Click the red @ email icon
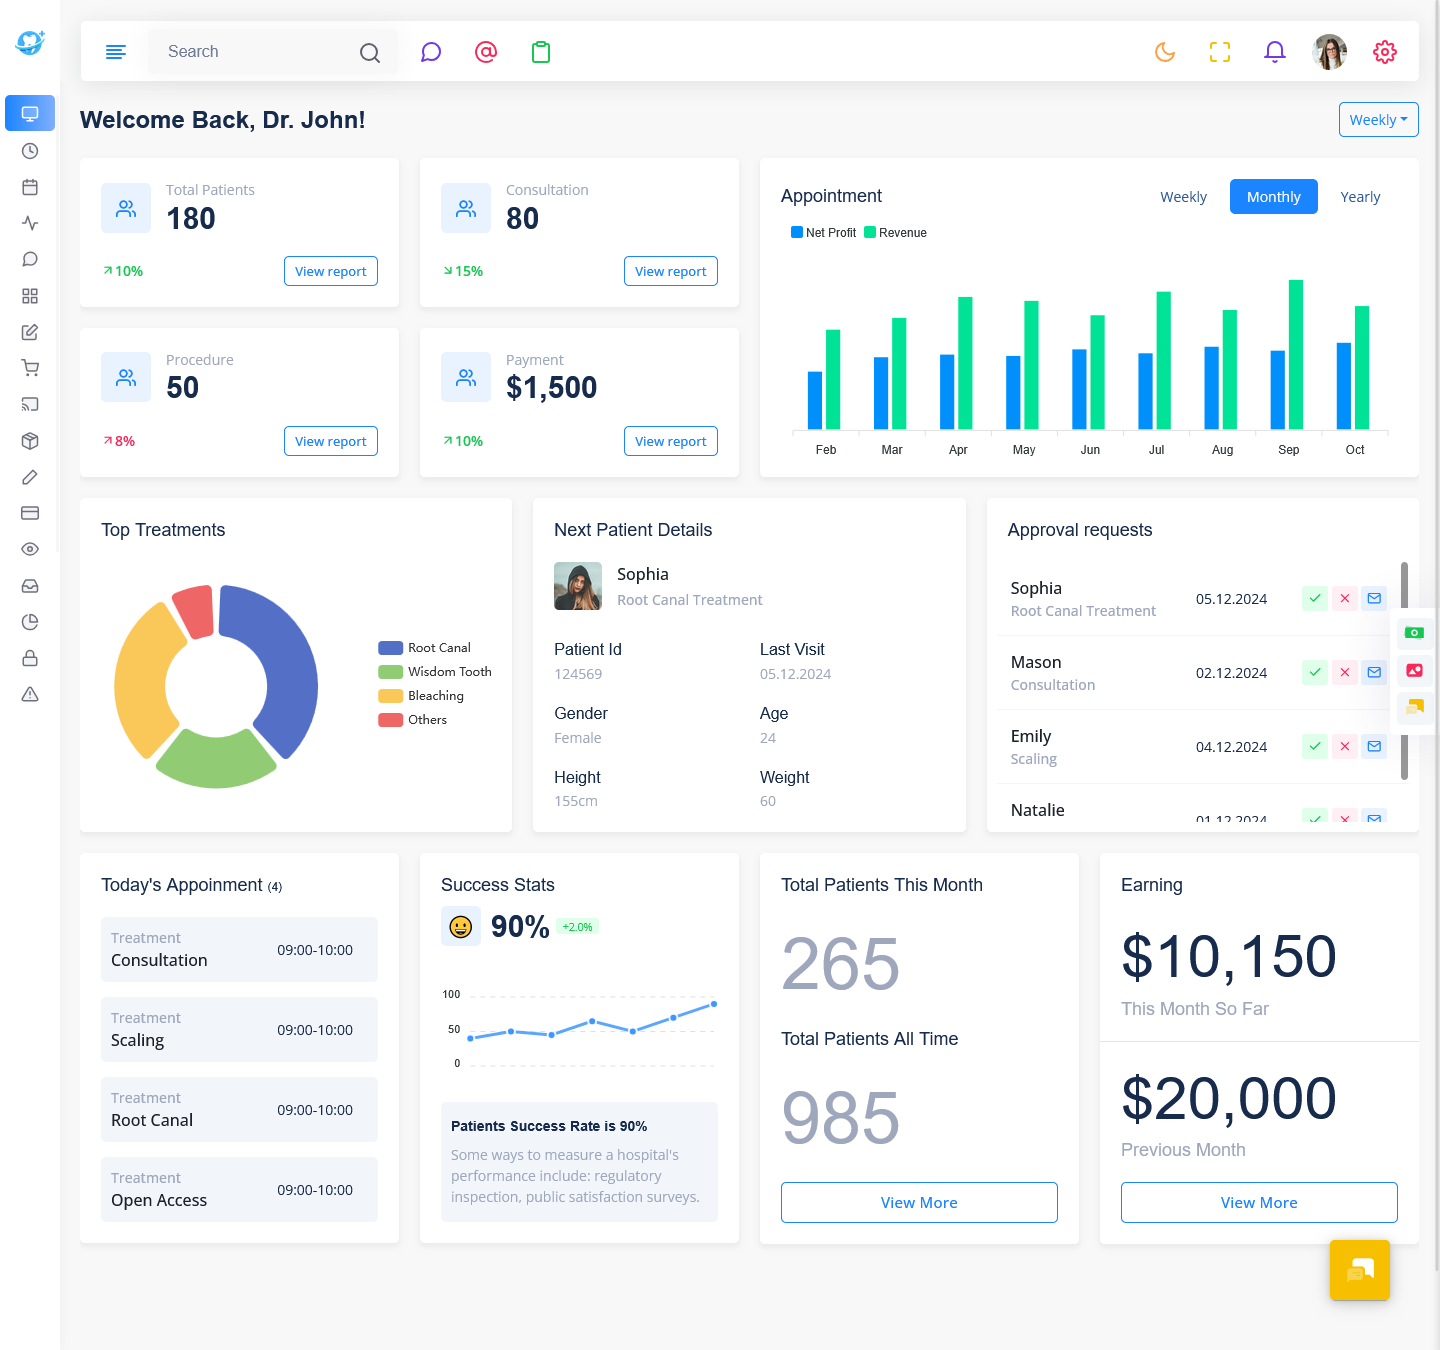This screenshot has width=1440, height=1350. [x=486, y=52]
